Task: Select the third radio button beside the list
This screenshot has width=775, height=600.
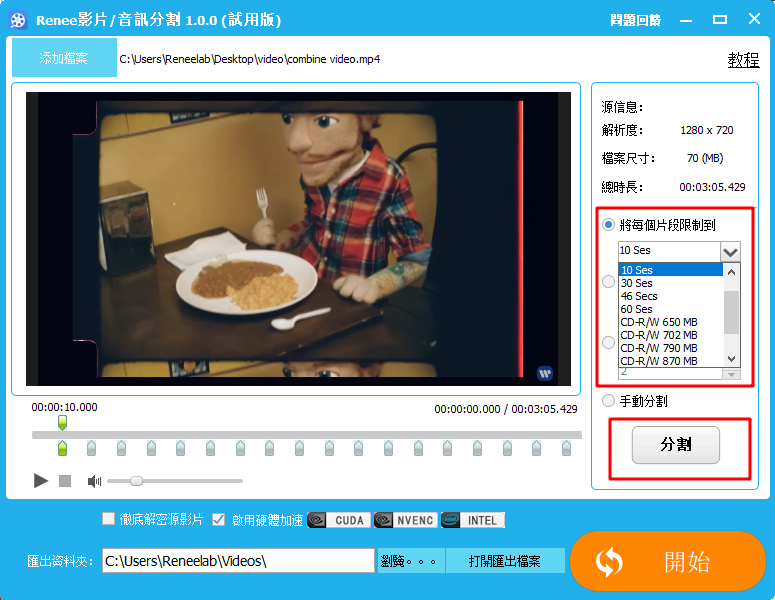Action: (608, 342)
